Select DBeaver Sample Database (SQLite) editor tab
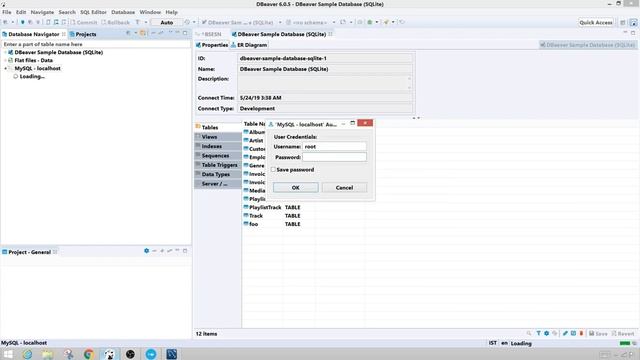The height and width of the screenshot is (360, 640). point(281,34)
